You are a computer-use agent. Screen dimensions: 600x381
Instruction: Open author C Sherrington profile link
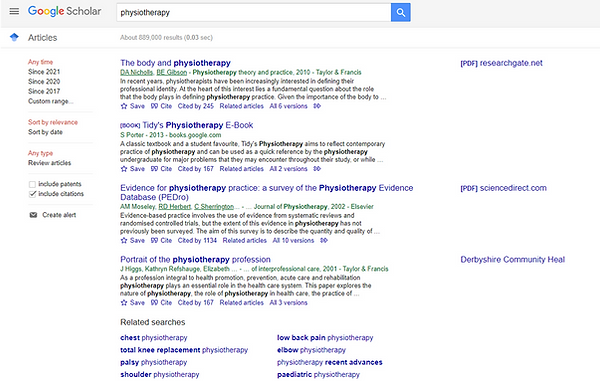214,207
